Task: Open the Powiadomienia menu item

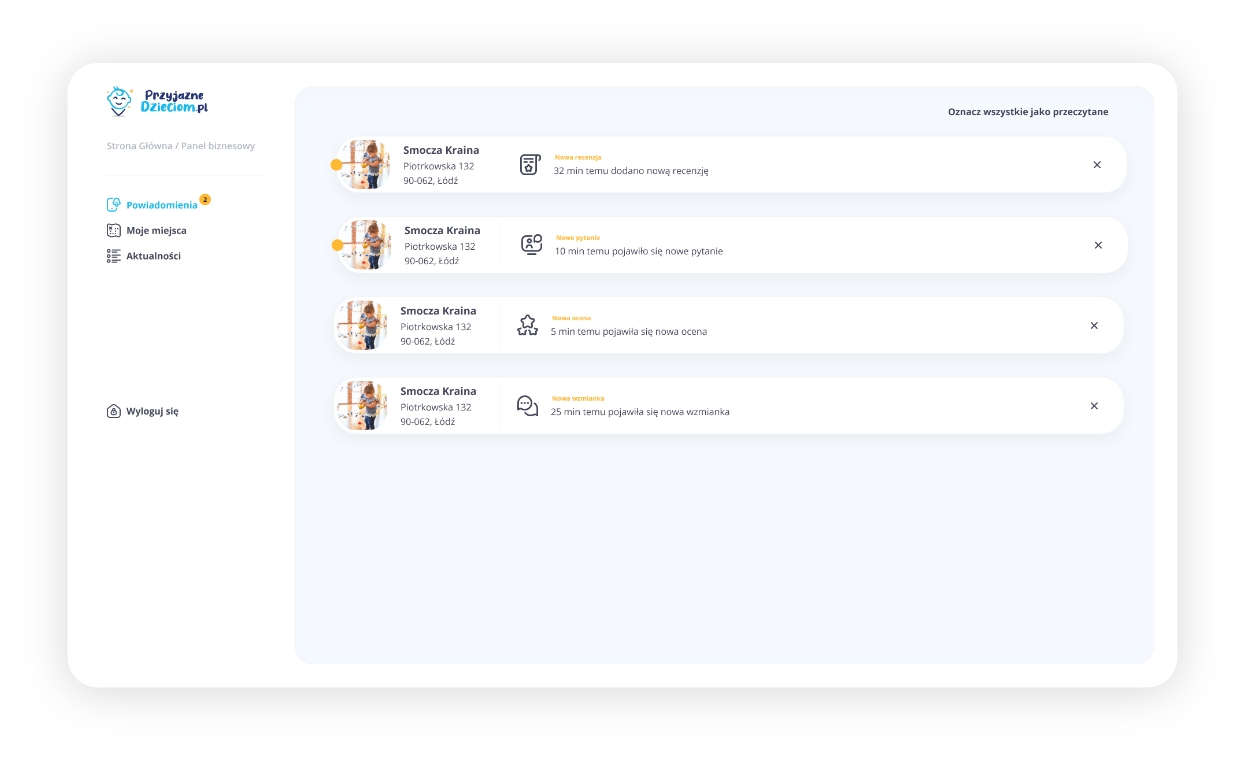Action: coord(161,205)
